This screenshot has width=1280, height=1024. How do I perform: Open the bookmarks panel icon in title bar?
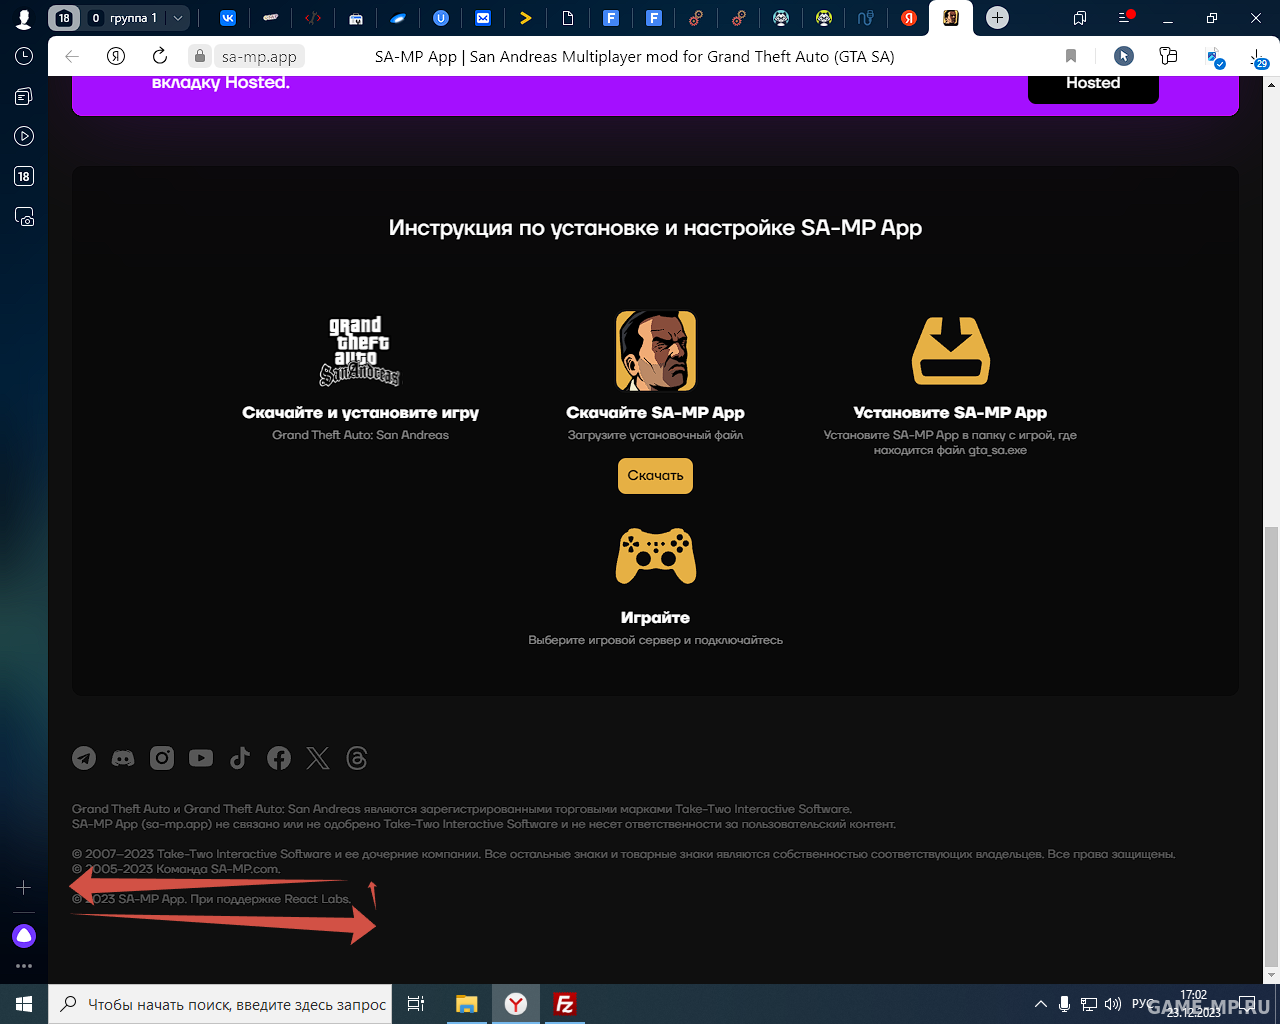pyautogui.click(x=1080, y=18)
